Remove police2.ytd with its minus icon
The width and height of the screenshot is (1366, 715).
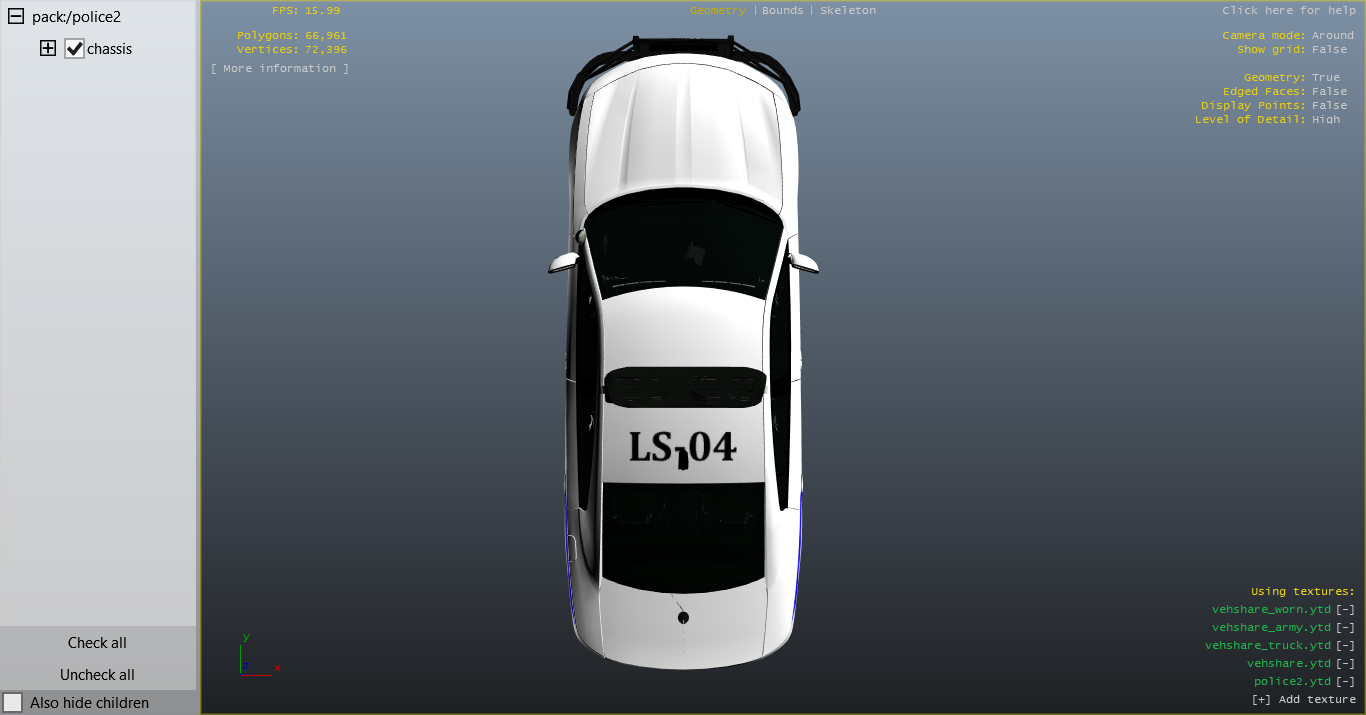(1345, 681)
